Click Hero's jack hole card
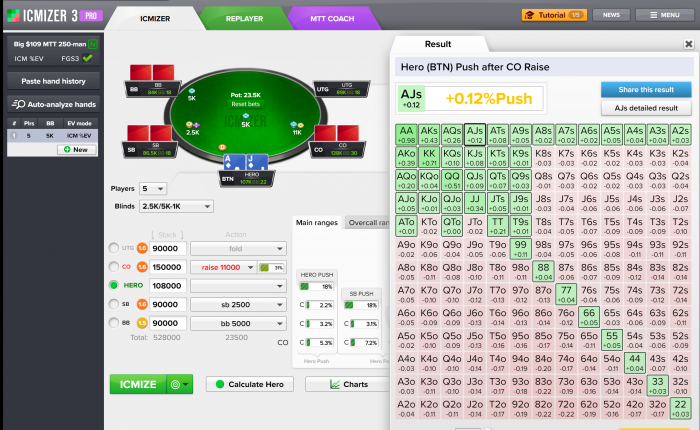The height and width of the screenshot is (430, 700). click(x=257, y=163)
